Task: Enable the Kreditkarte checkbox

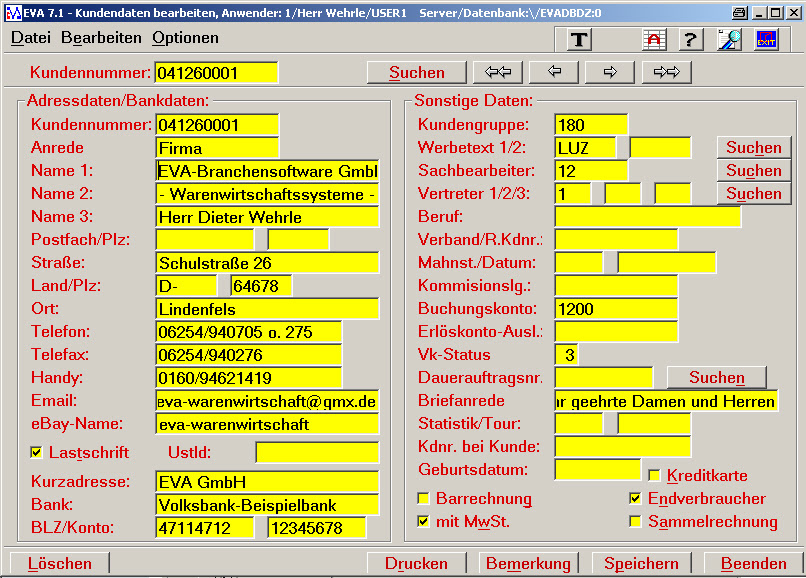Action: tap(654, 475)
